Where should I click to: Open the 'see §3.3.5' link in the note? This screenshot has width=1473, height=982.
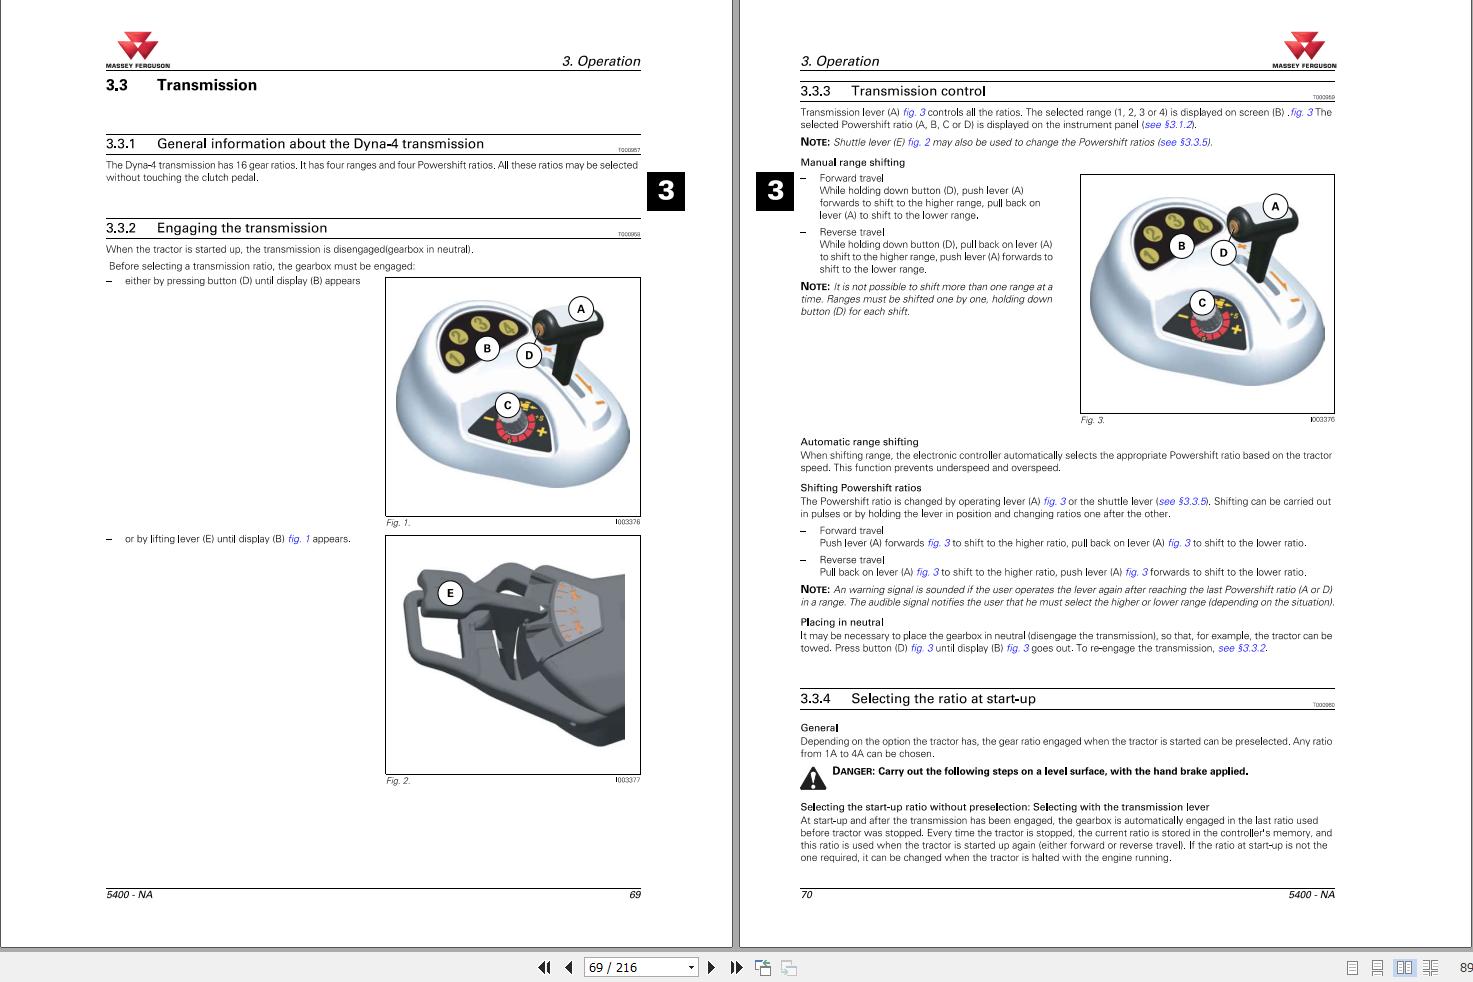[1184, 142]
